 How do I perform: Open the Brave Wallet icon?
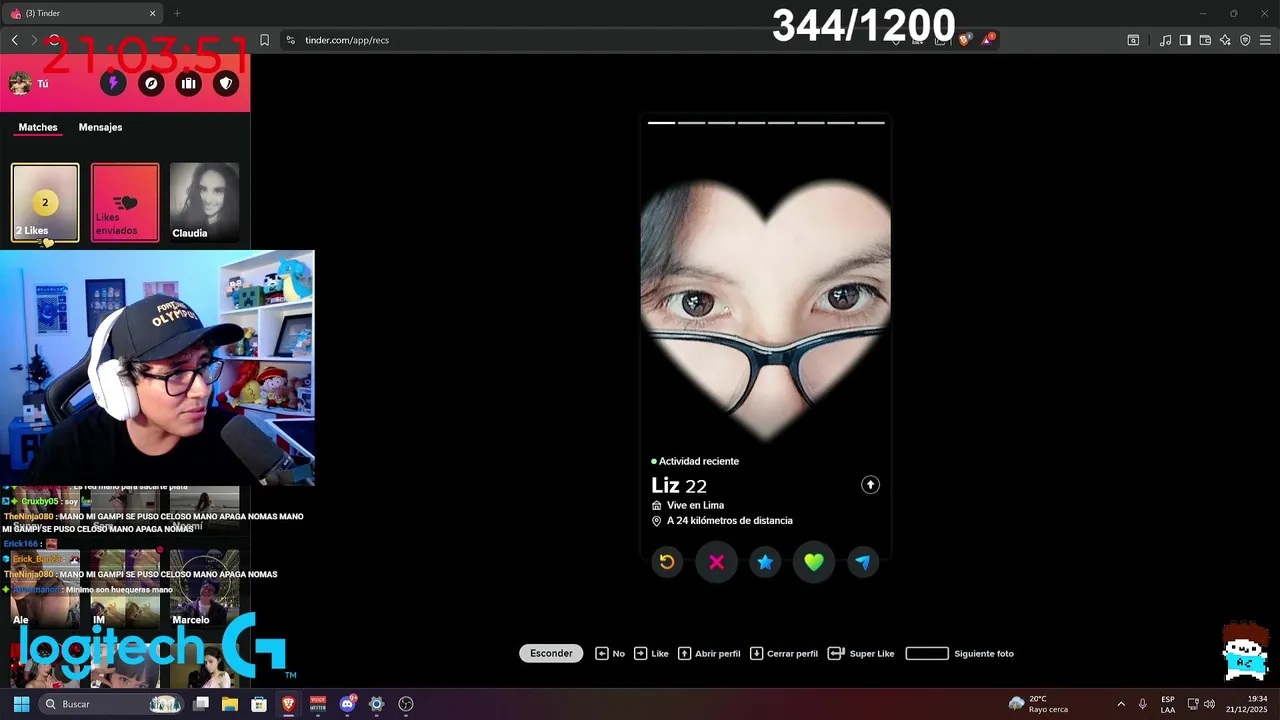tap(1205, 40)
